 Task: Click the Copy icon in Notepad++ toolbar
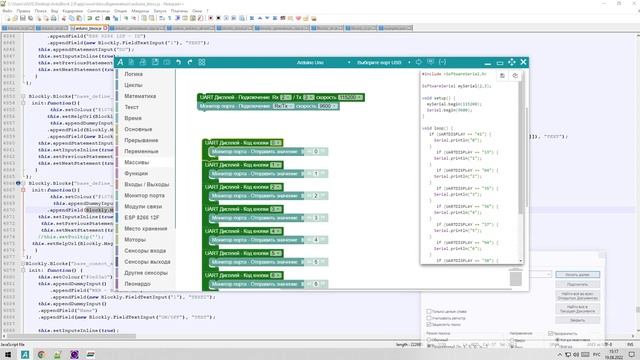point(71,18)
